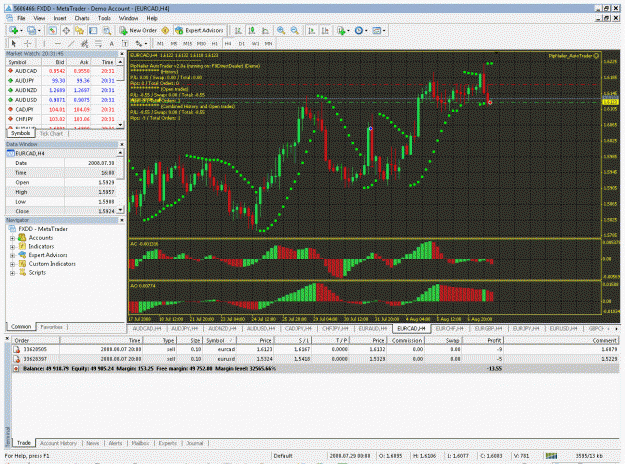The width and height of the screenshot is (625, 464).
Task: Open the File menu
Action: click(x=21, y=18)
